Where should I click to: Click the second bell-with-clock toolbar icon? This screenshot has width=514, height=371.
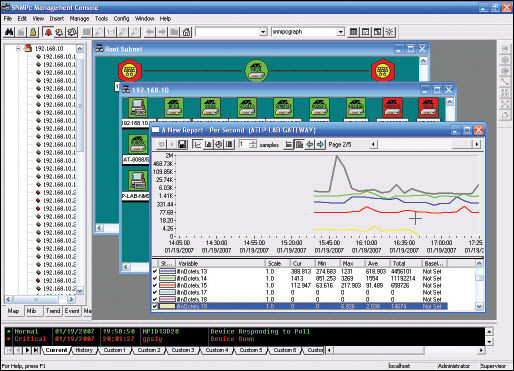click(x=60, y=32)
